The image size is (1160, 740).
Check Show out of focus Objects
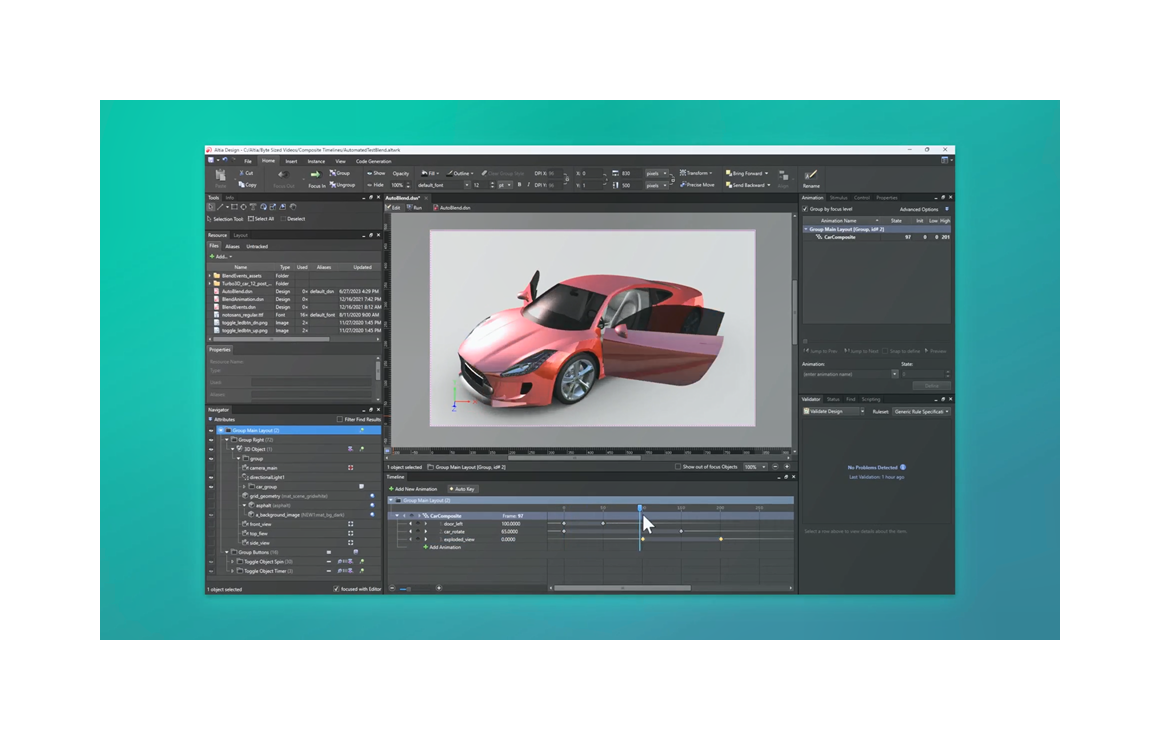pyautogui.click(x=678, y=467)
